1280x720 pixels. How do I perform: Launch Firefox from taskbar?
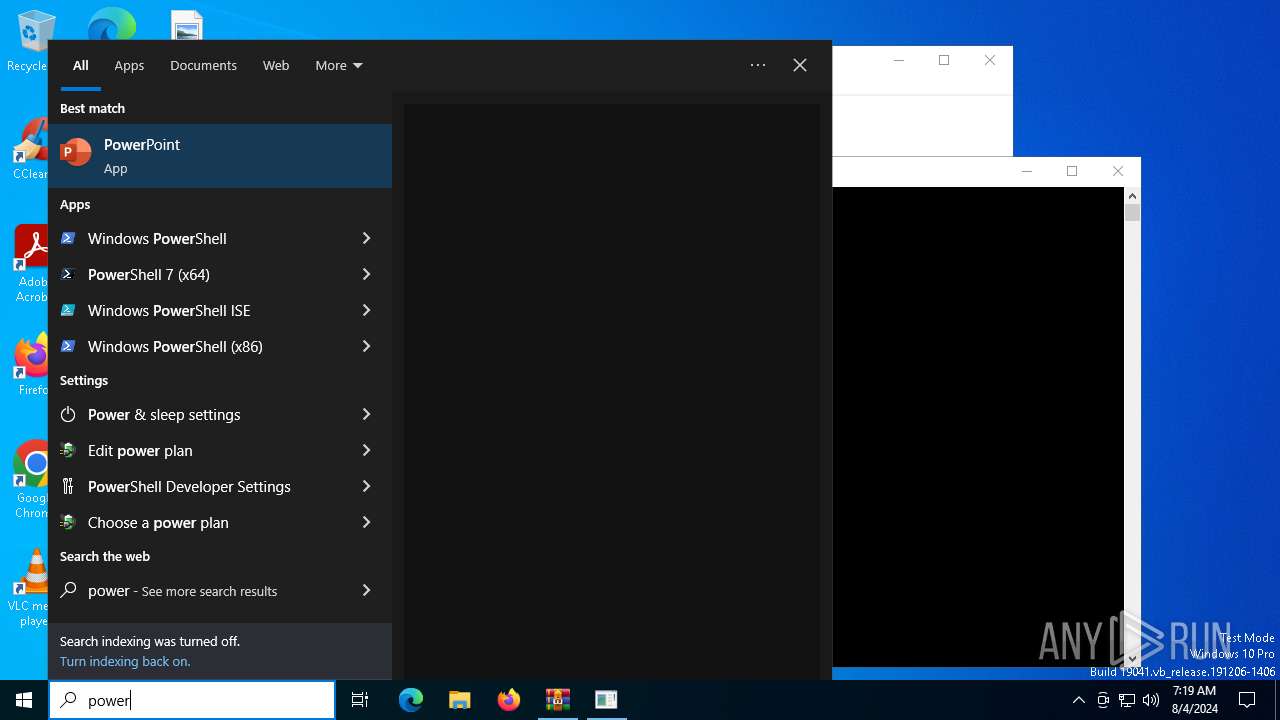(x=509, y=700)
